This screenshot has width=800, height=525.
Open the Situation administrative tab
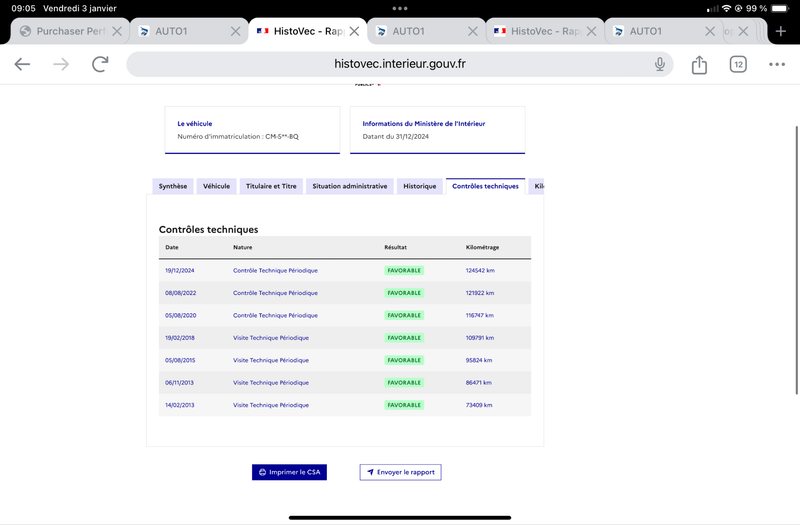[349, 186]
